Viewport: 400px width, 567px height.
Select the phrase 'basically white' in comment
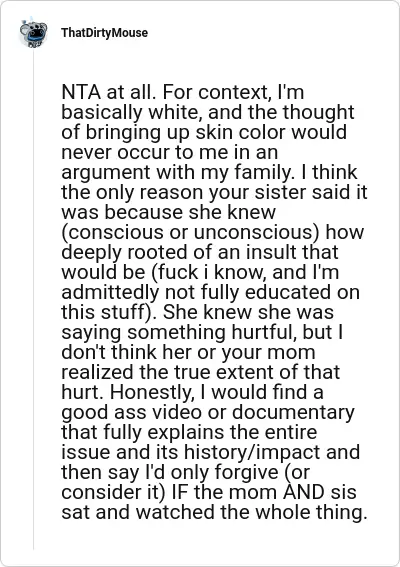click(x=129, y=112)
